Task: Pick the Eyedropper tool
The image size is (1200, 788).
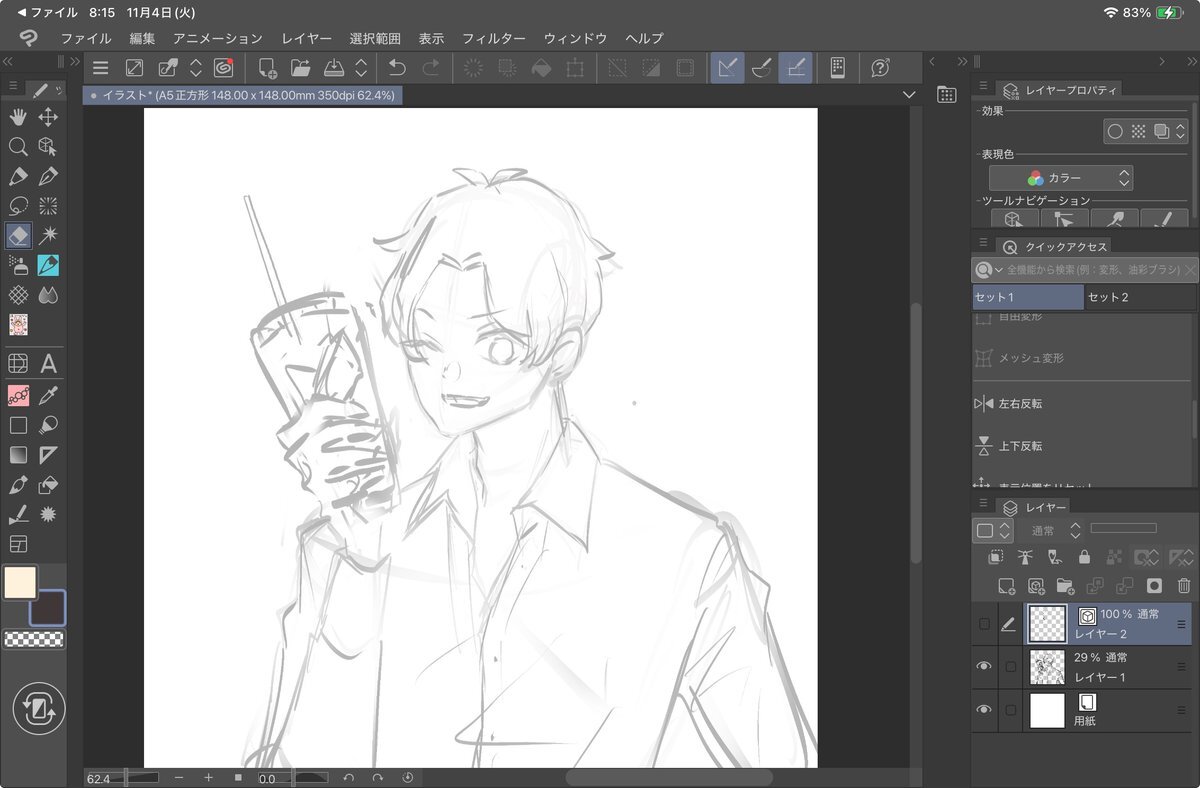Action: [x=48, y=395]
